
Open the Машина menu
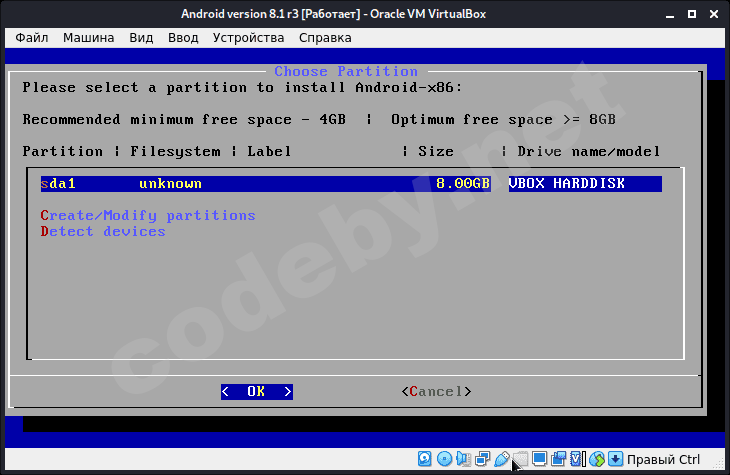(x=88, y=37)
